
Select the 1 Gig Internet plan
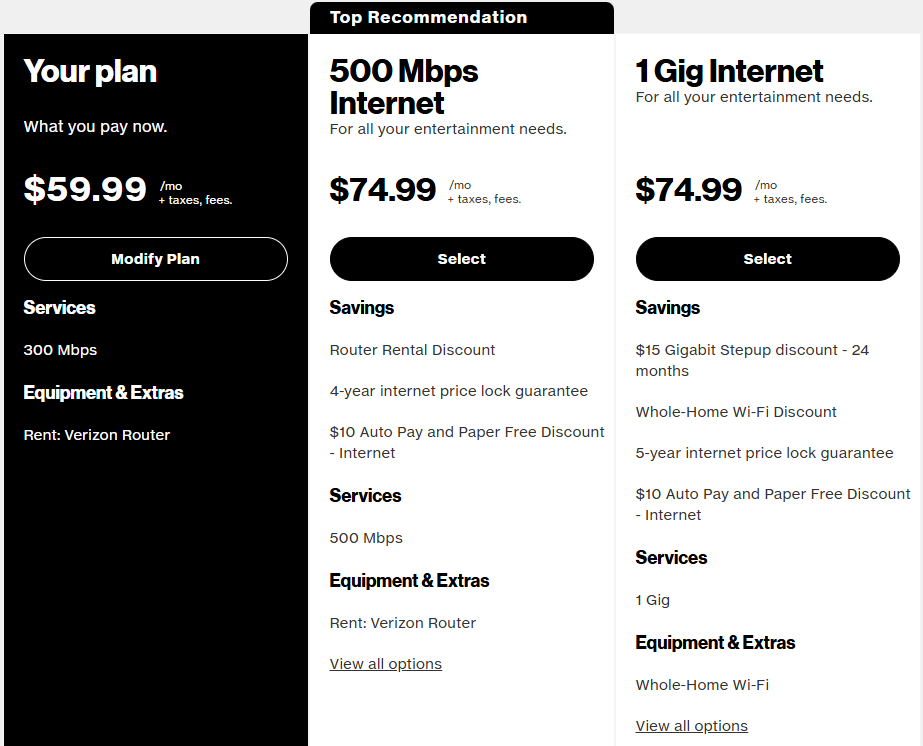click(767, 259)
